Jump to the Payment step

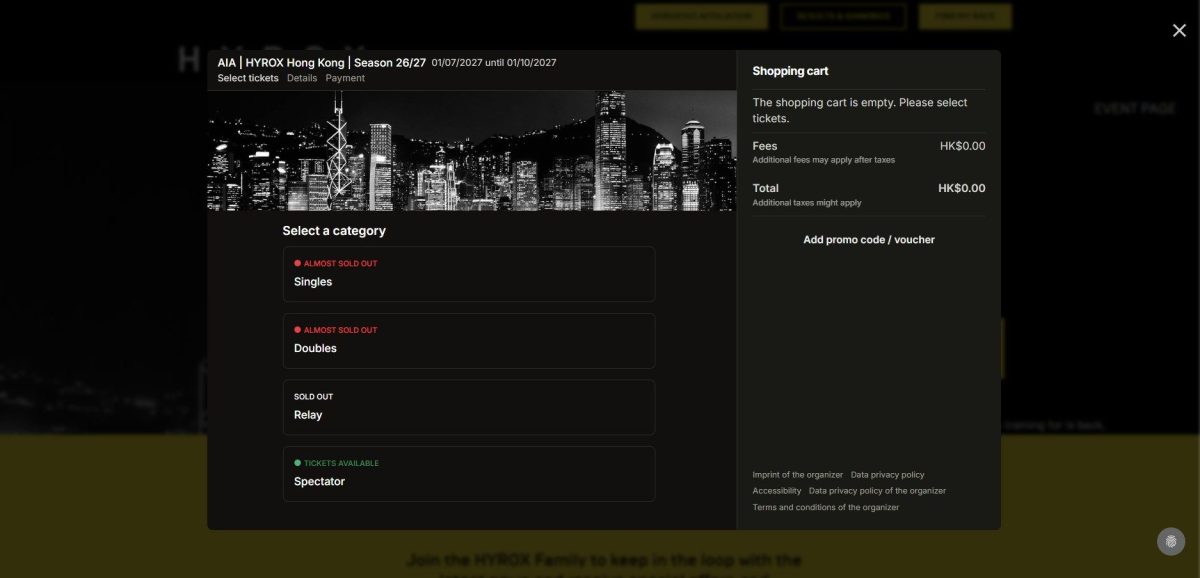coord(345,78)
